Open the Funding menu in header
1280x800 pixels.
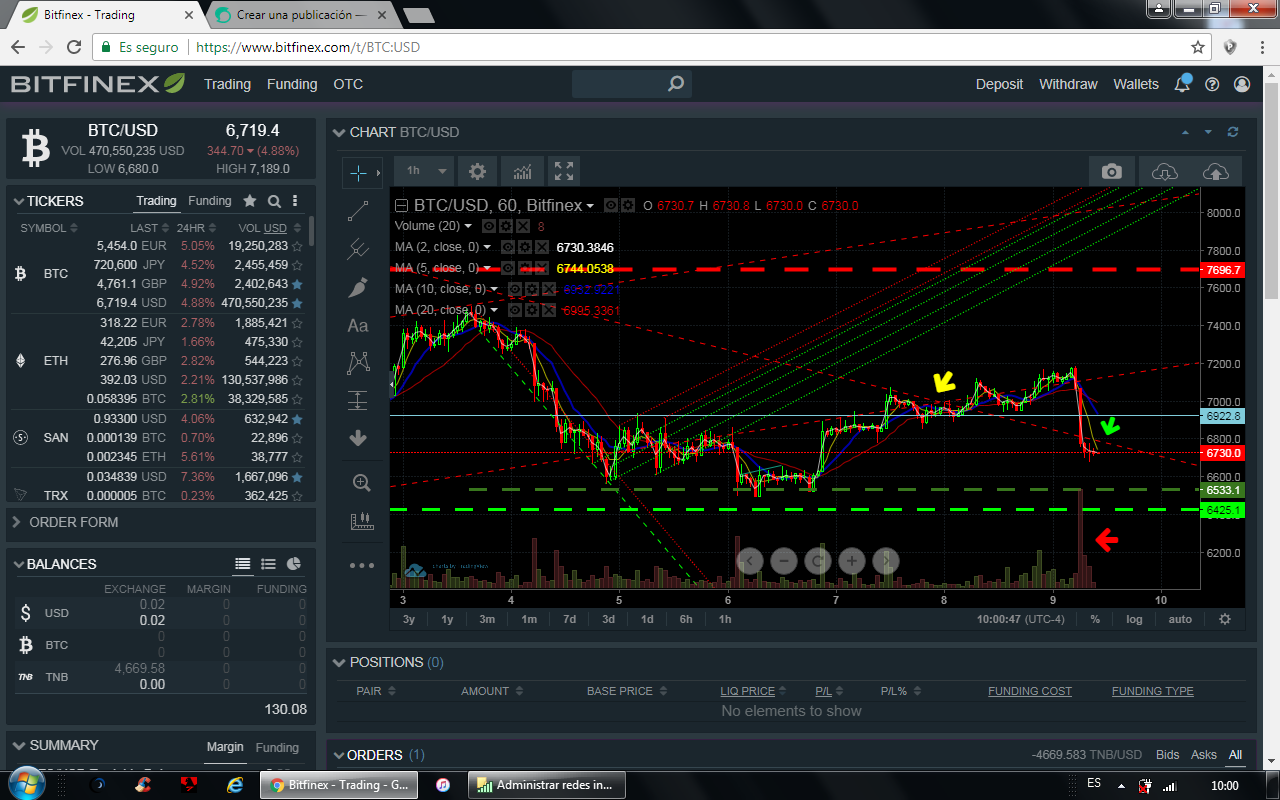pos(292,84)
